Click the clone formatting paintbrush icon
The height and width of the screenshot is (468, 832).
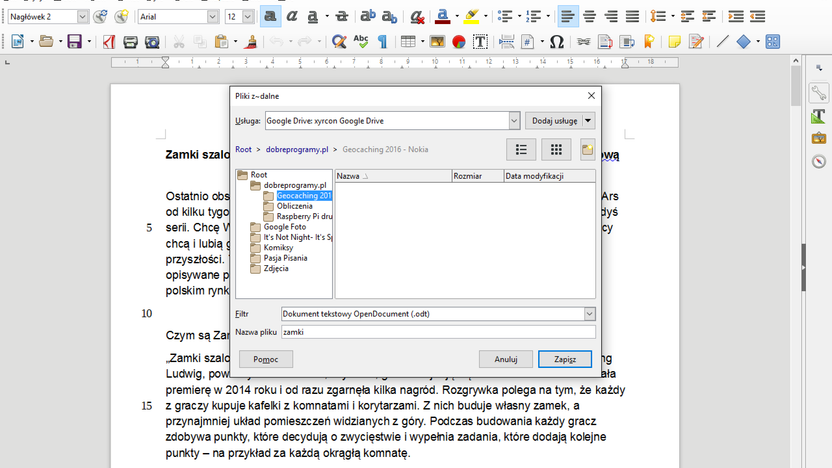coord(252,41)
